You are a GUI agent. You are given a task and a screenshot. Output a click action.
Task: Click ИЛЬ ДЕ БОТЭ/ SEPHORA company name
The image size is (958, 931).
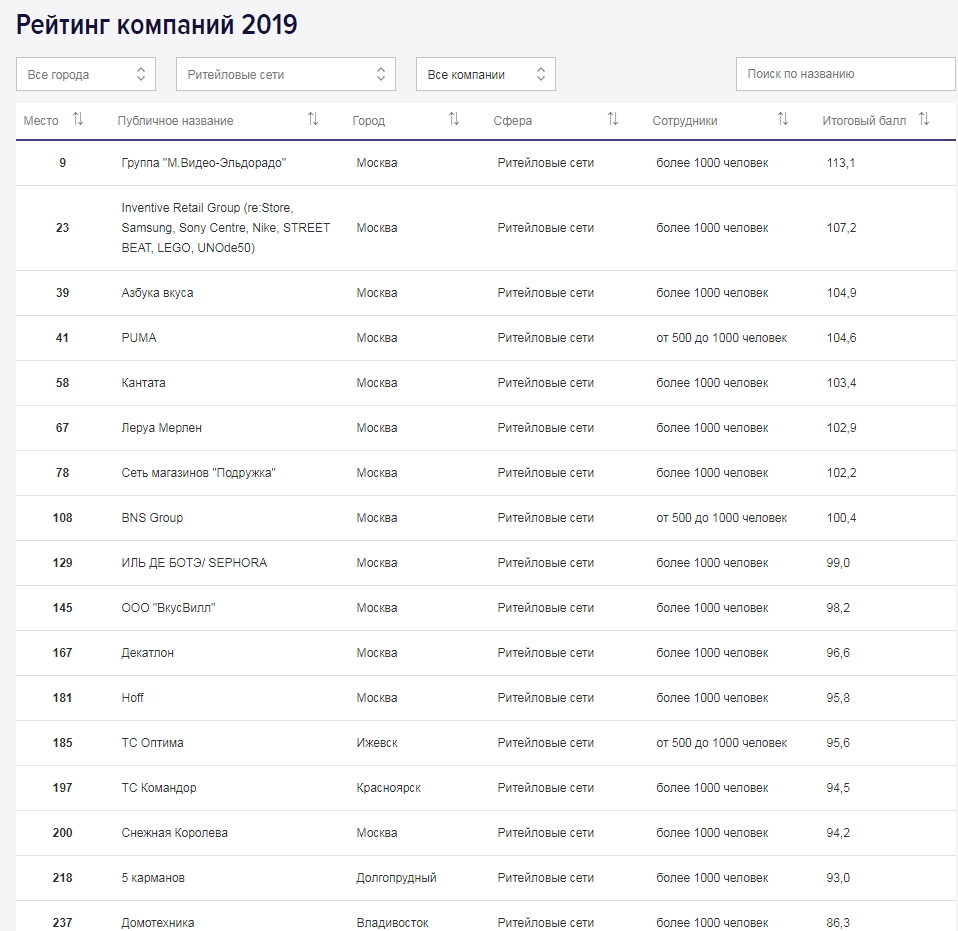pyautogui.click(x=194, y=563)
